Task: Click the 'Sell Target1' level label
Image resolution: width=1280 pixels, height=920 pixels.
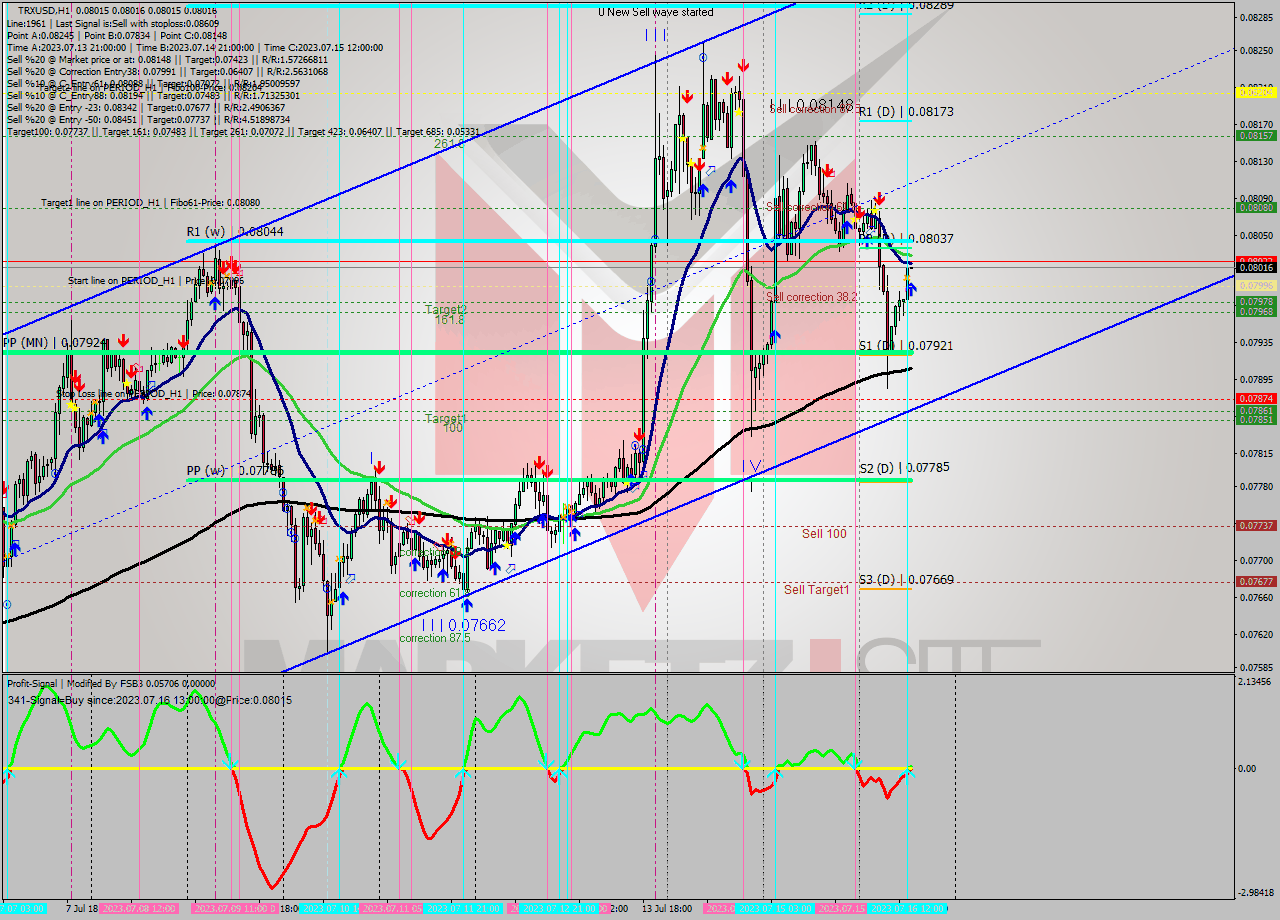Action: pyautogui.click(x=816, y=590)
